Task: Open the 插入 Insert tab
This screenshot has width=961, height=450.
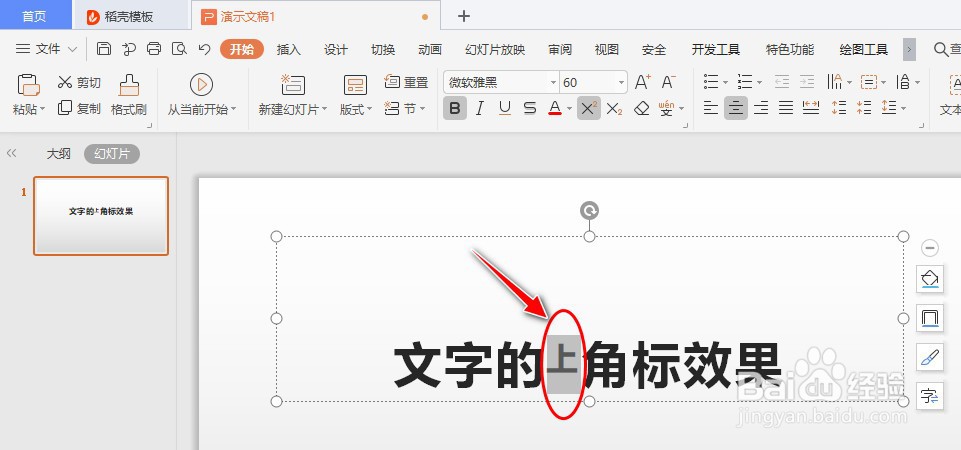Action: point(289,50)
